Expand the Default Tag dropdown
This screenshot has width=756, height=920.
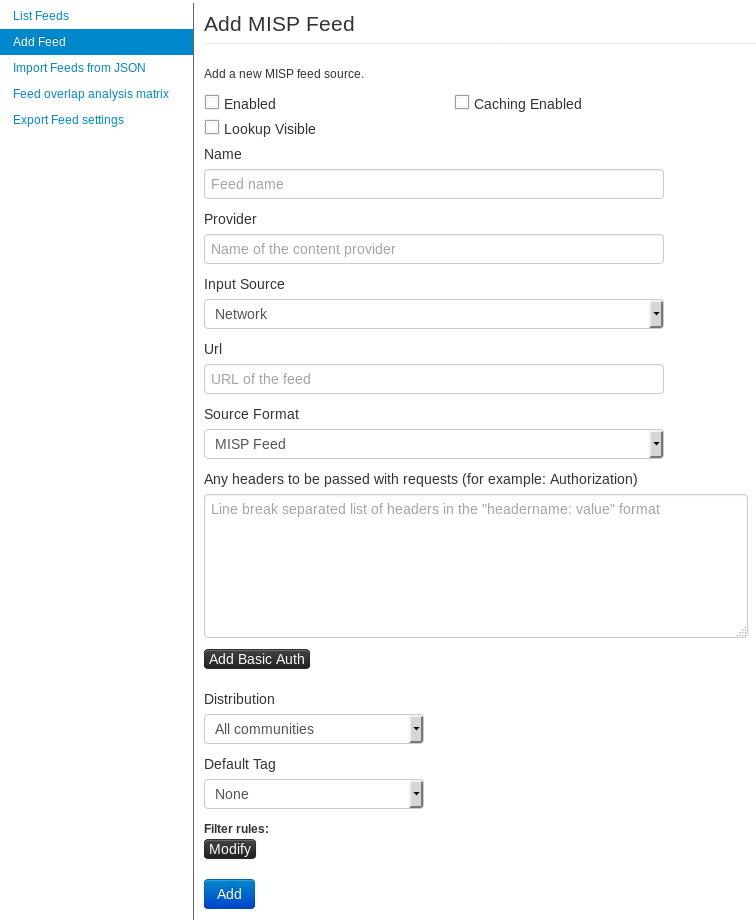313,794
